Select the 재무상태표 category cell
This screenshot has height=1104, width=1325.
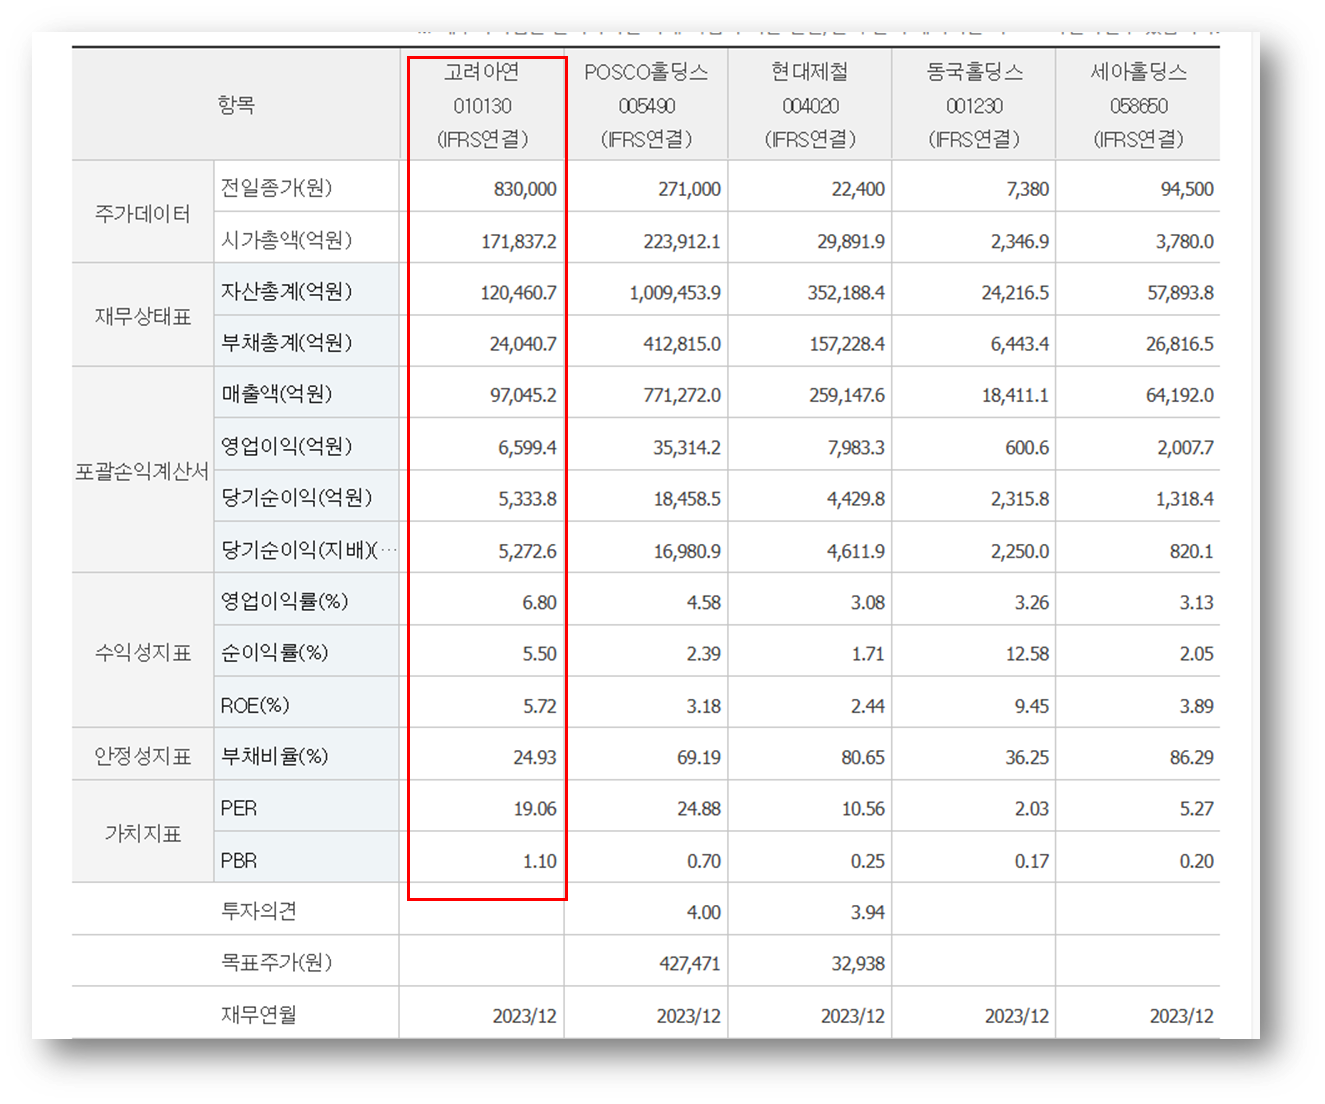pyautogui.click(x=143, y=316)
